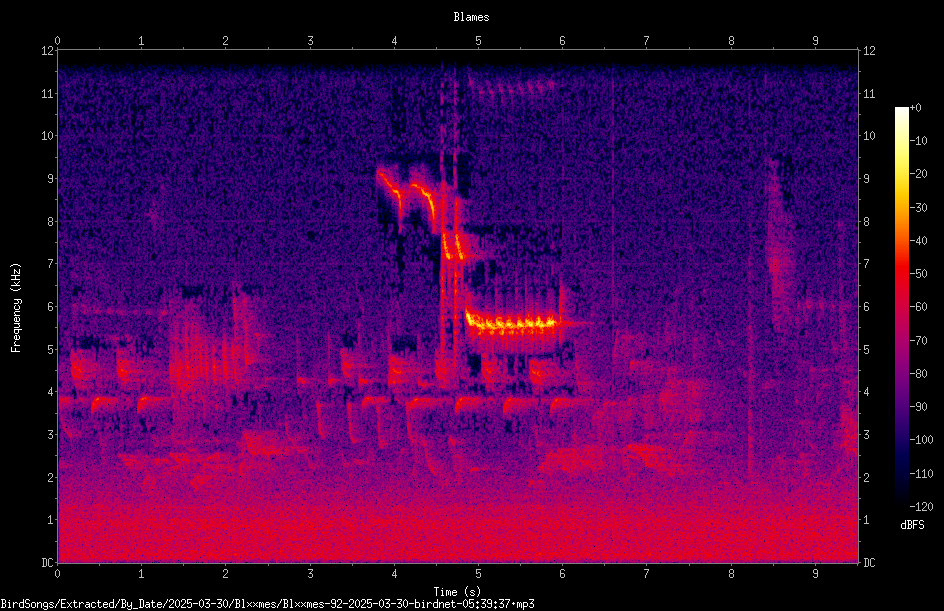Click '9' on the left frequency axis
The width and height of the screenshot is (944, 611).
(x=50, y=179)
